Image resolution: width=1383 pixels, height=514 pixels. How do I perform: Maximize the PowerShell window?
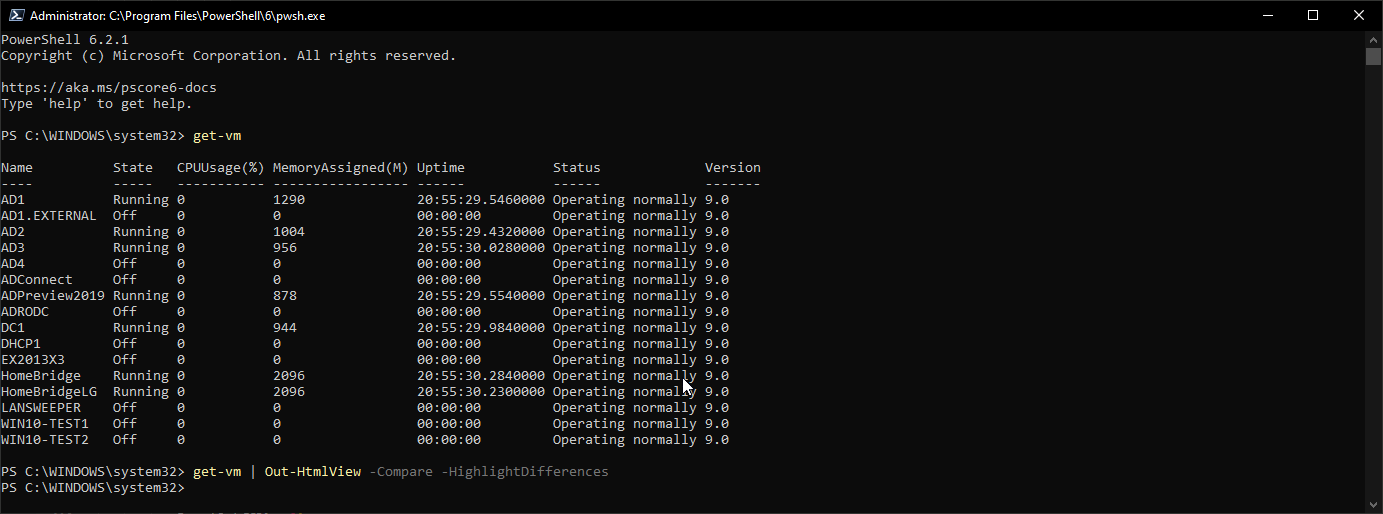click(1313, 15)
